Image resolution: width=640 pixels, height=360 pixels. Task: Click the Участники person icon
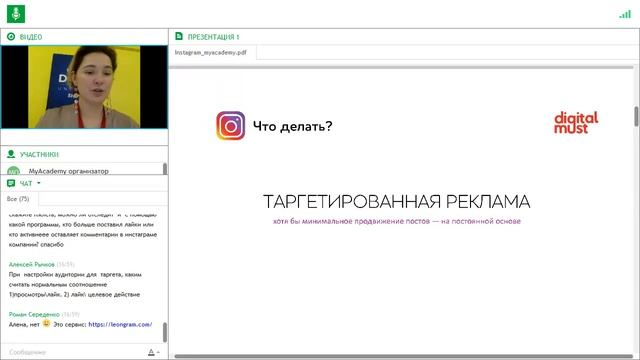coord(11,154)
